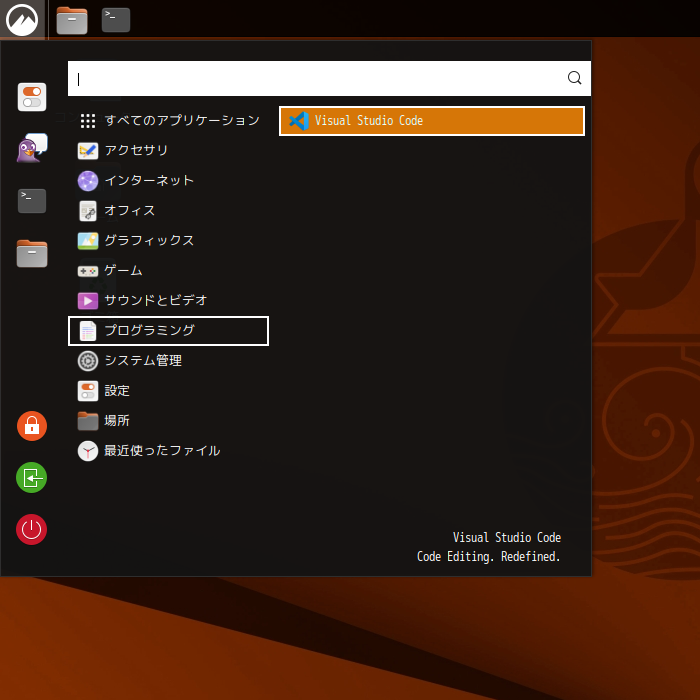Click the all-applications grid icon

(x=88, y=121)
